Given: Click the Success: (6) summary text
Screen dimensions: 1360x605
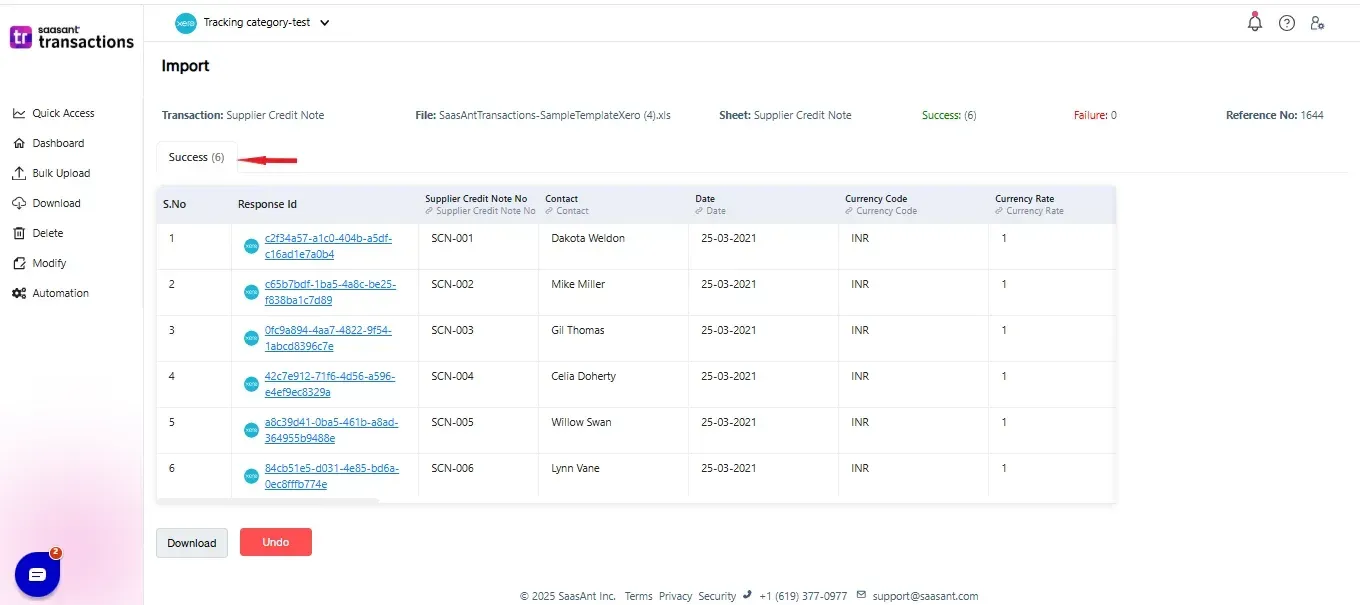Looking at the screenshot, I should pos(949,115).
